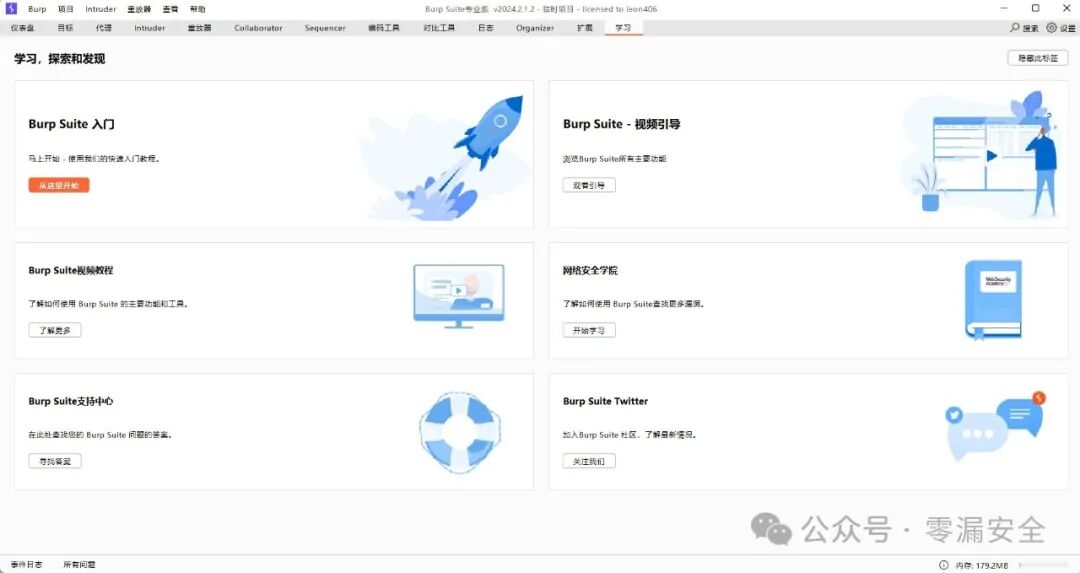
Task: Click the lifebuoy support center icon
Action: (460, 432)
